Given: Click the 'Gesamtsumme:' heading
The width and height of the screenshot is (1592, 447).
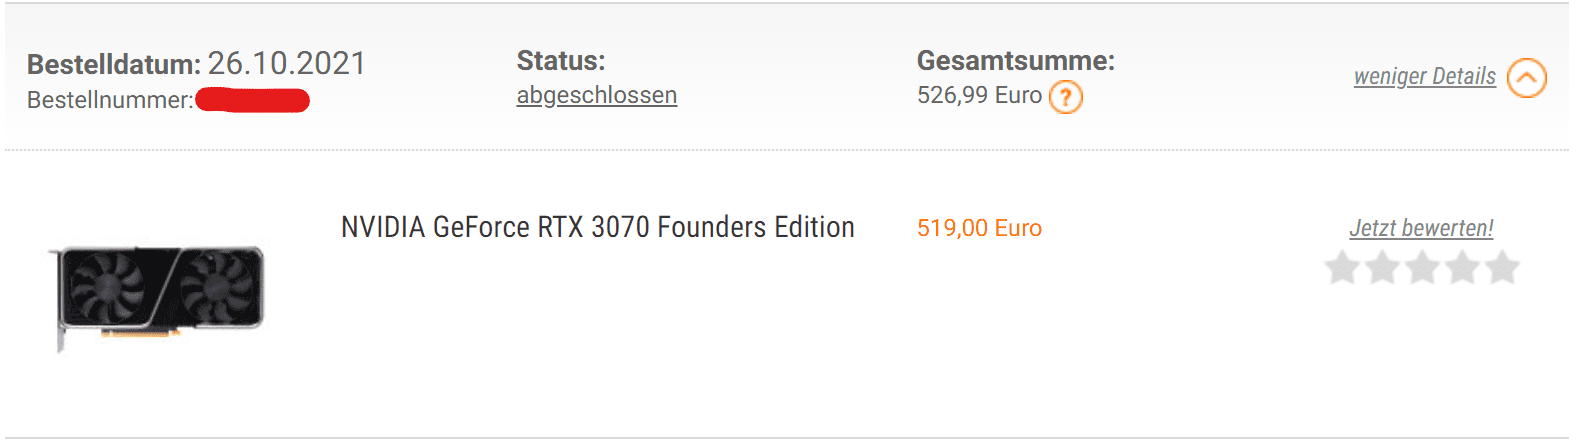Looking at the screenshot, I should point(1016,61).
